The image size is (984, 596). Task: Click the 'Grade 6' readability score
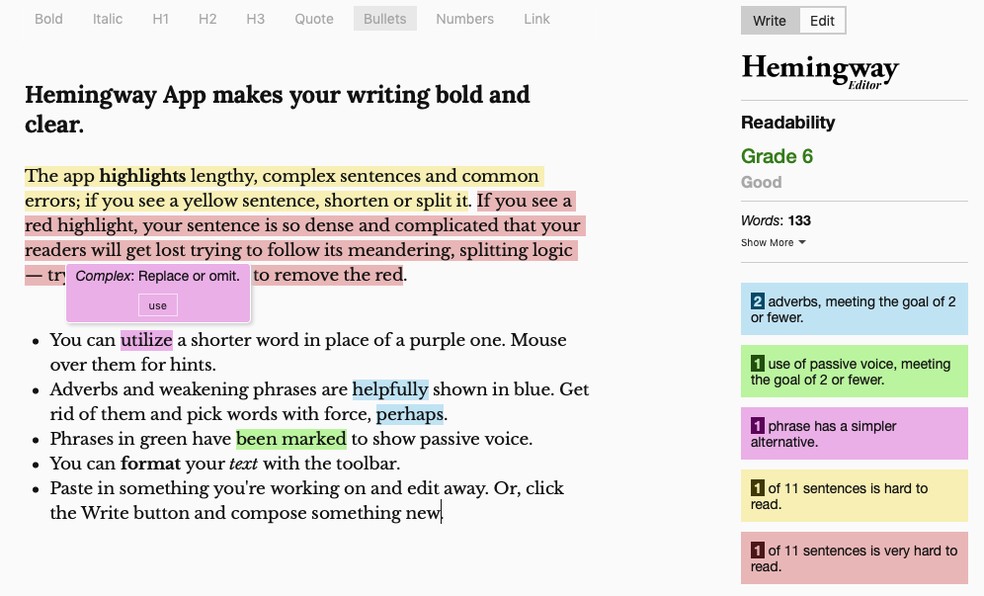tap(777, 156)
